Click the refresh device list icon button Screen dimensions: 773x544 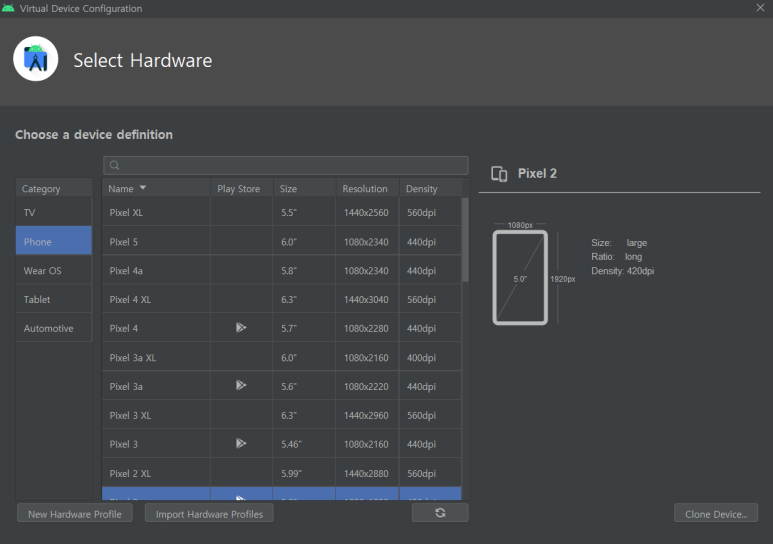(x=440, y=513)
